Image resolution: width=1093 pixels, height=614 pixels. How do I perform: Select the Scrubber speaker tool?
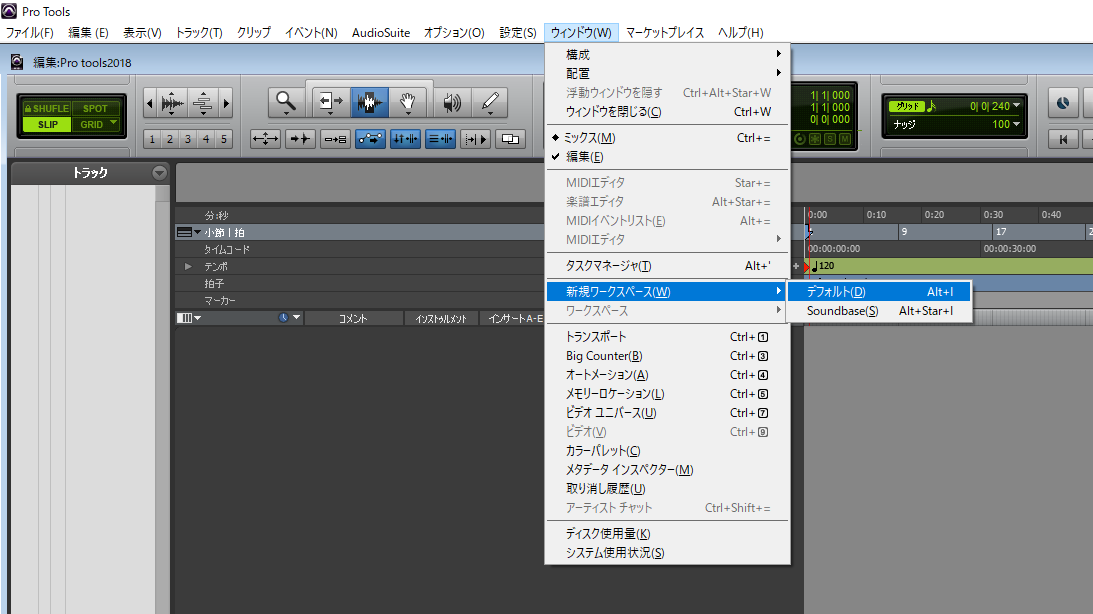(x=452, y=102)
